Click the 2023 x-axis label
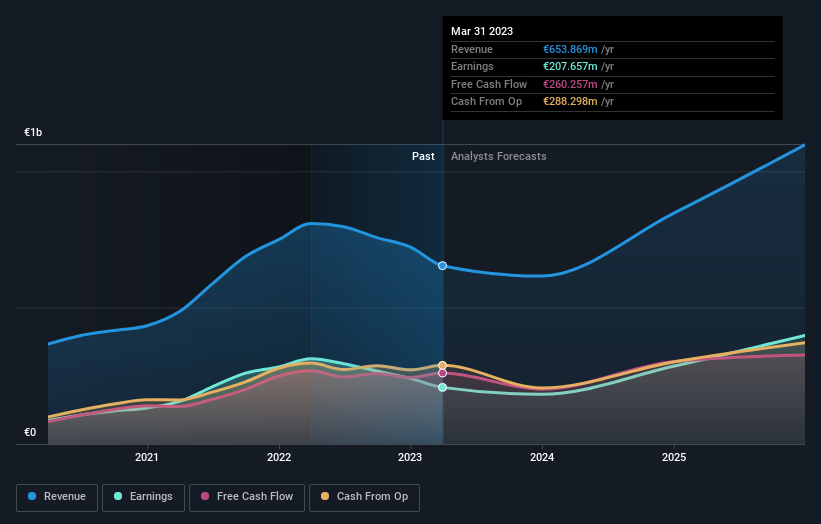Viewport: 821px width, 524px height. 410,458
